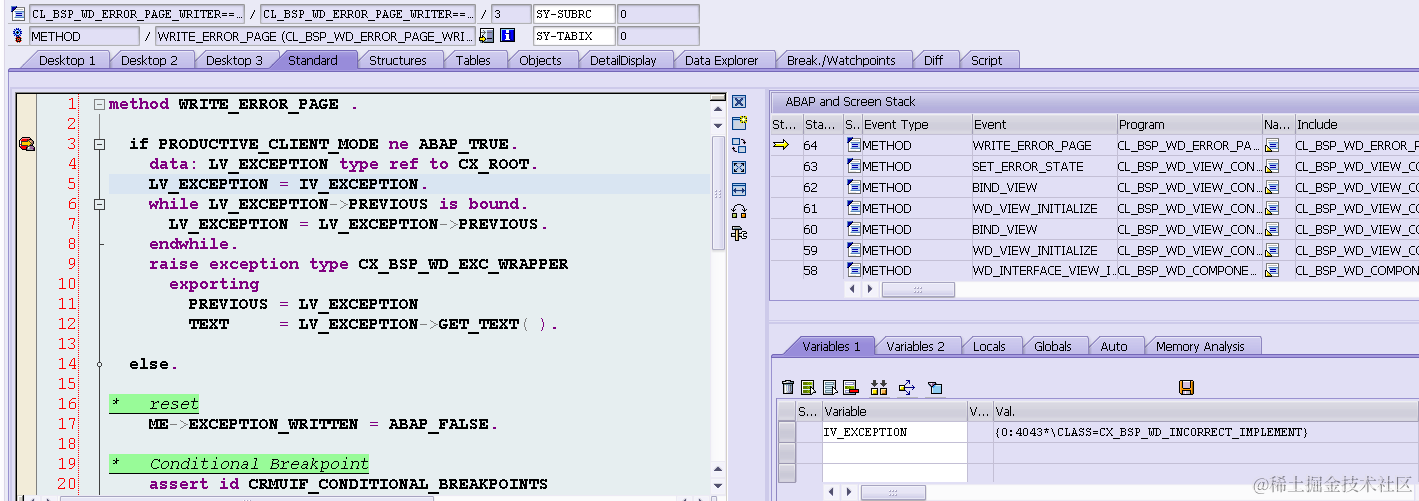1419x501 pixels.
Task: Switch to the Desktop 1 tab
Action: 67,60
